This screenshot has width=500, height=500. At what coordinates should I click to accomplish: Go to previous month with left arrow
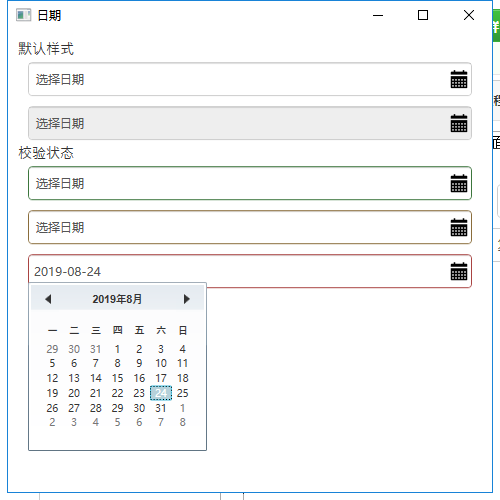[x=48, y=299]
